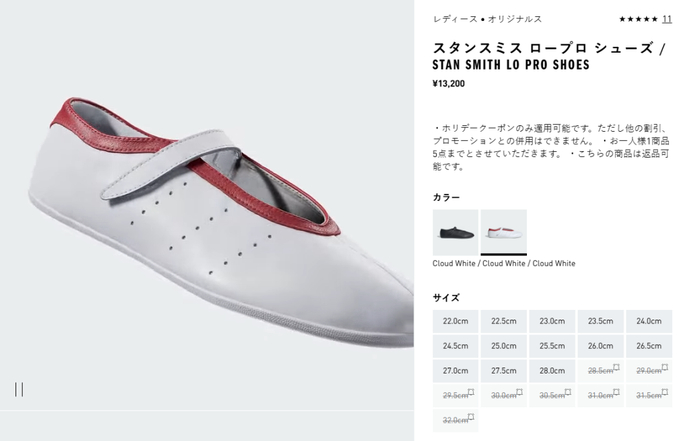Open the 11 reviews link

pyautogui.click(x=667, y=19)
